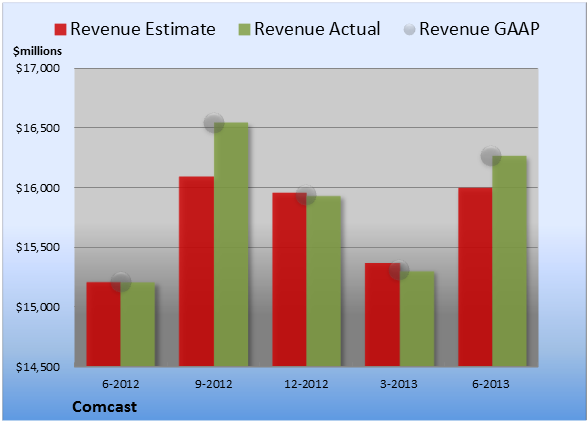588x422 pixels.
Task: Click the "$16,000" y-axis label
Action: pyautogui.click(x=38, y=188)
